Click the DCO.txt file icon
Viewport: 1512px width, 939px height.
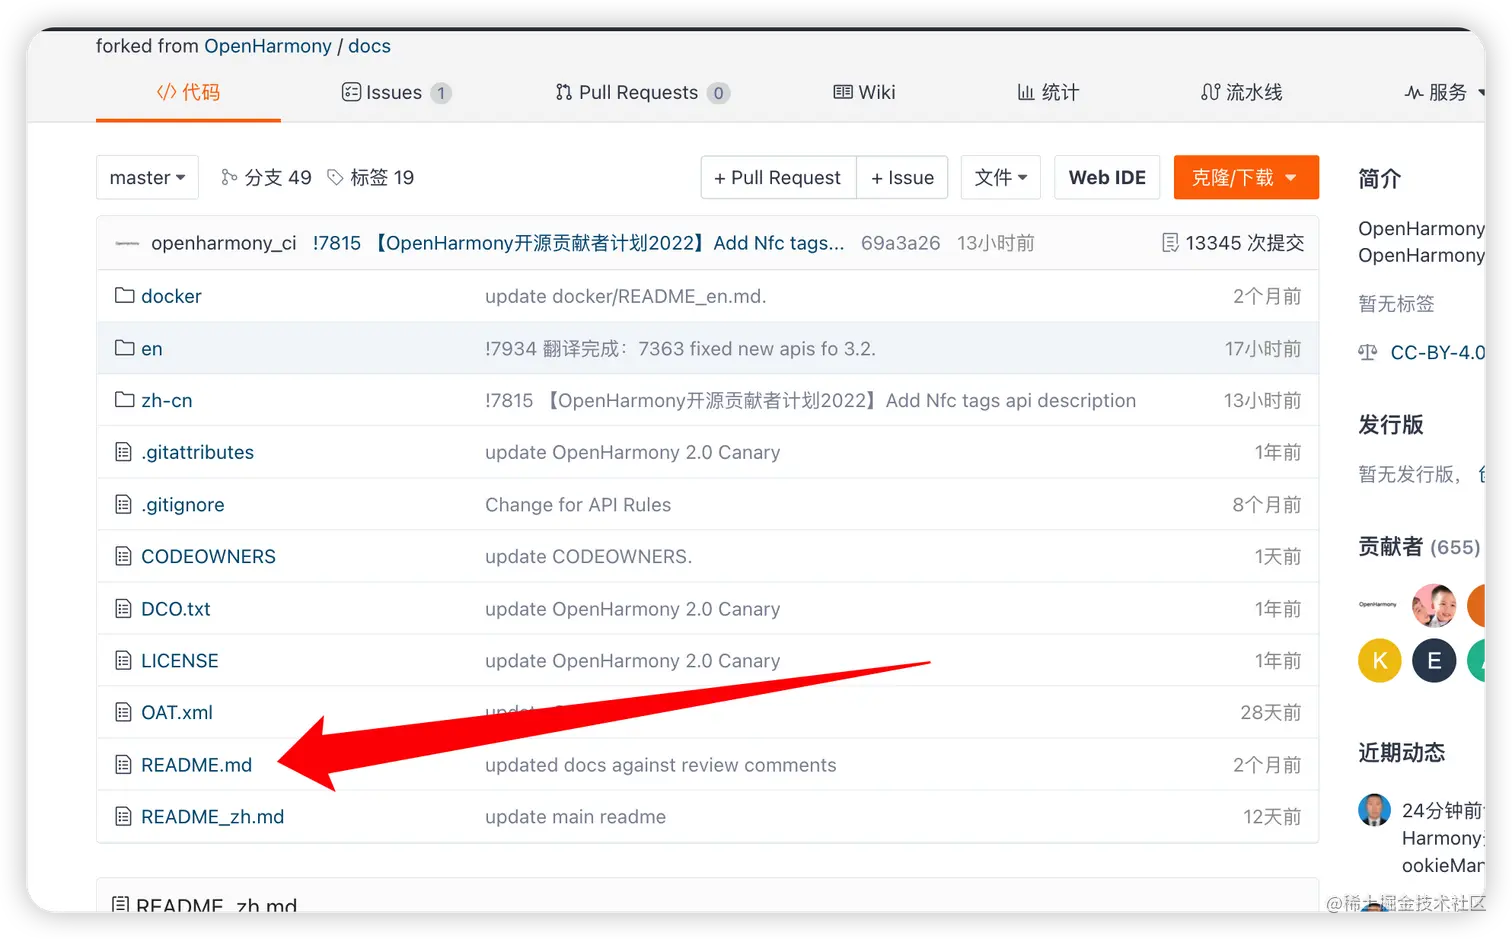pos(123,608)
